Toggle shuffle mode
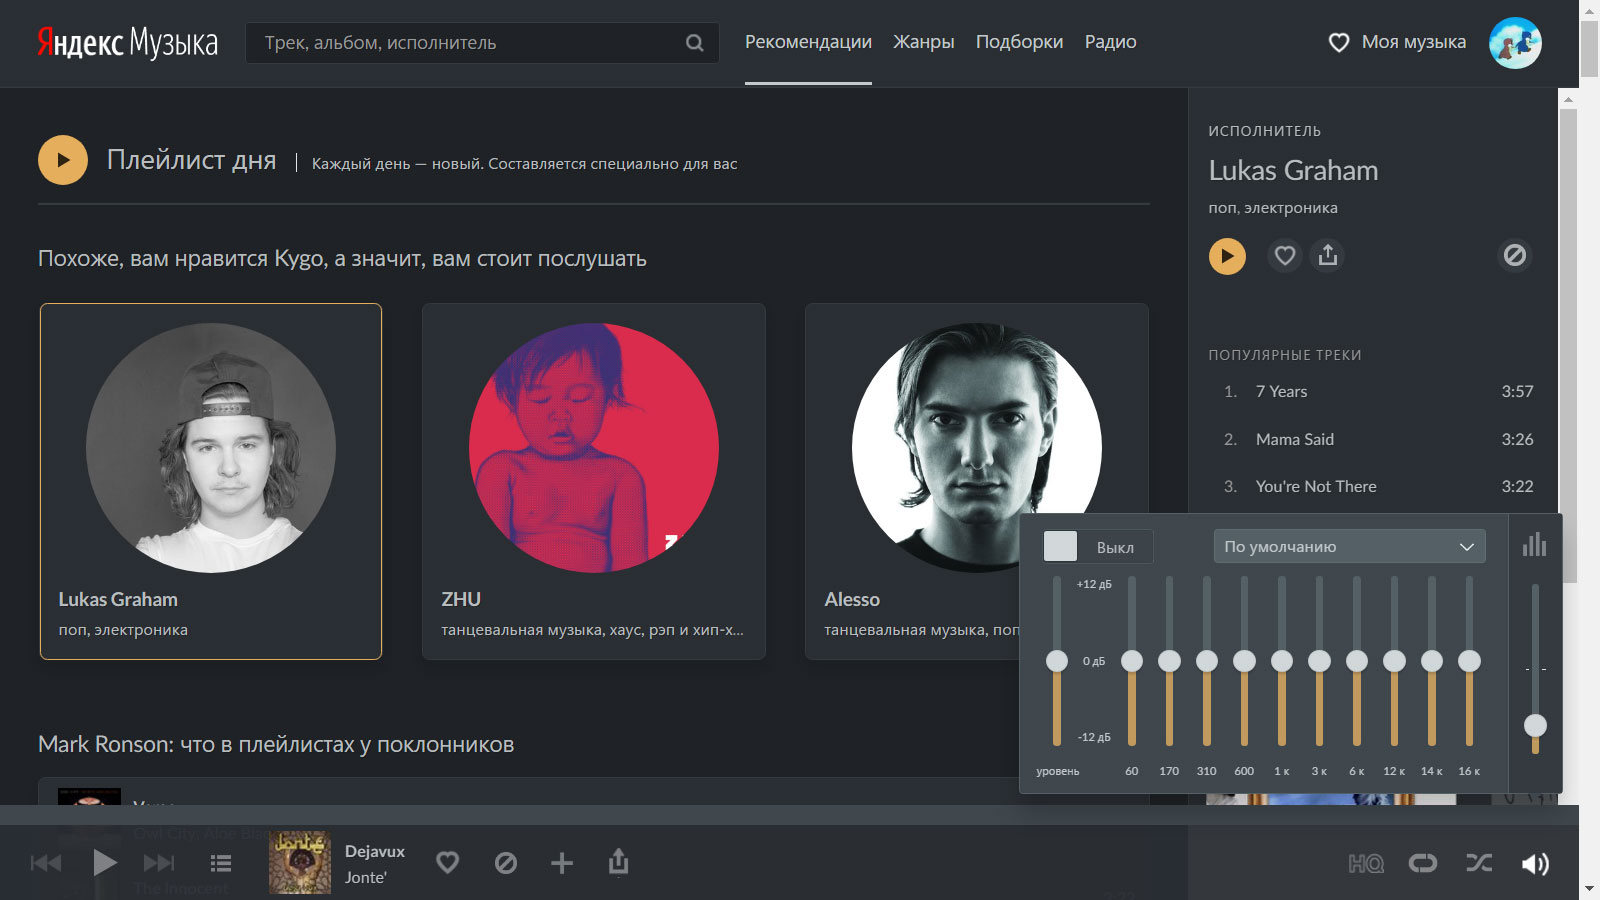This screenshot has height=900, width=1600. click(1479, 863)
